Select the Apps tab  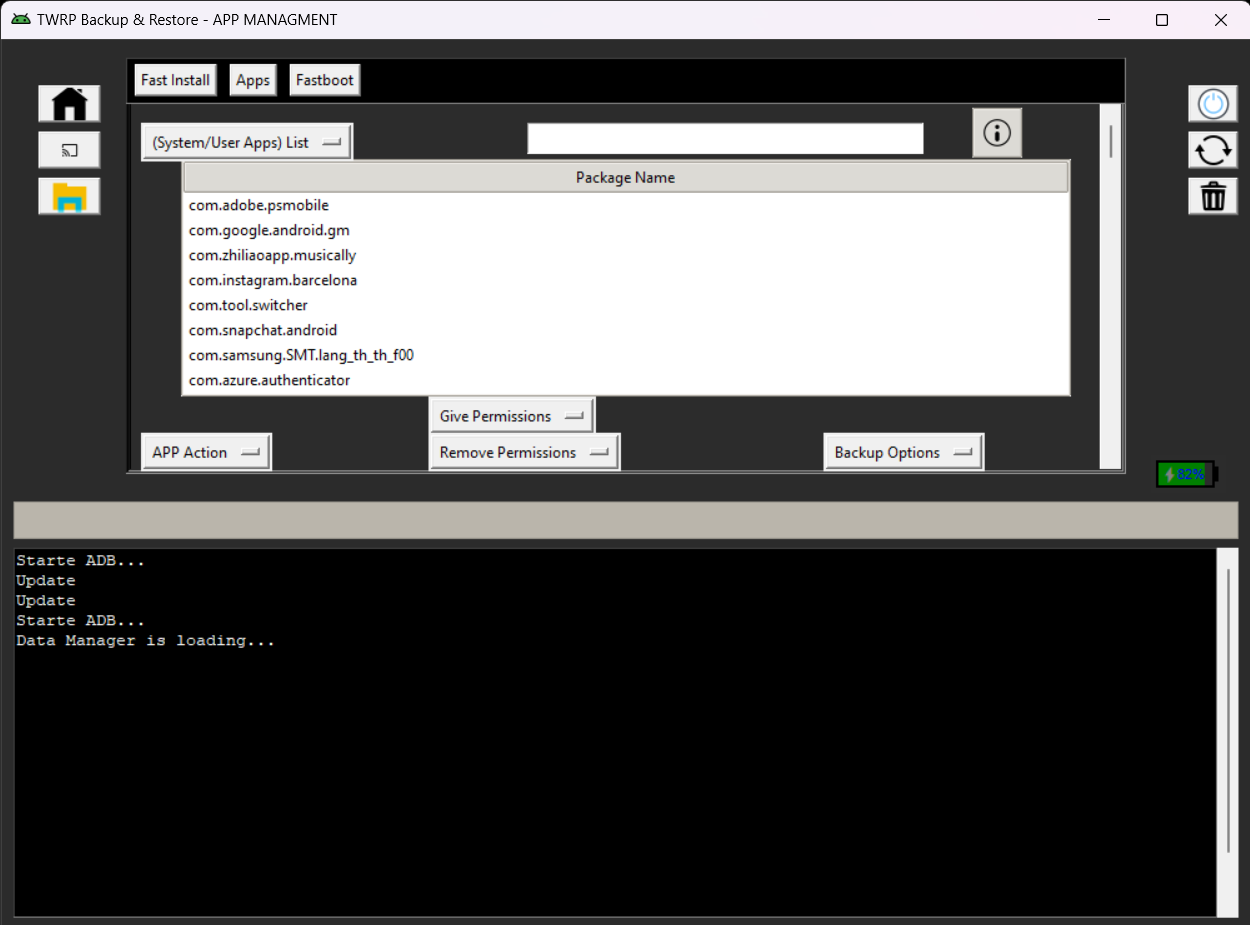[252, 79]
